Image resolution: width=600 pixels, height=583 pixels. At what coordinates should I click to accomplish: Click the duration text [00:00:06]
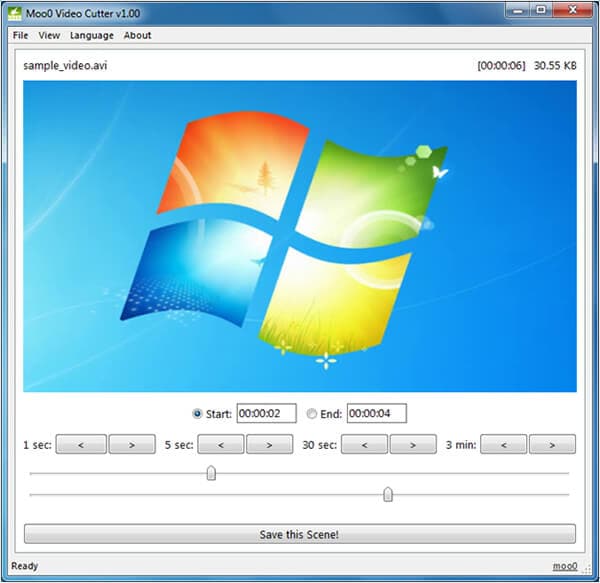click(501, 66)
